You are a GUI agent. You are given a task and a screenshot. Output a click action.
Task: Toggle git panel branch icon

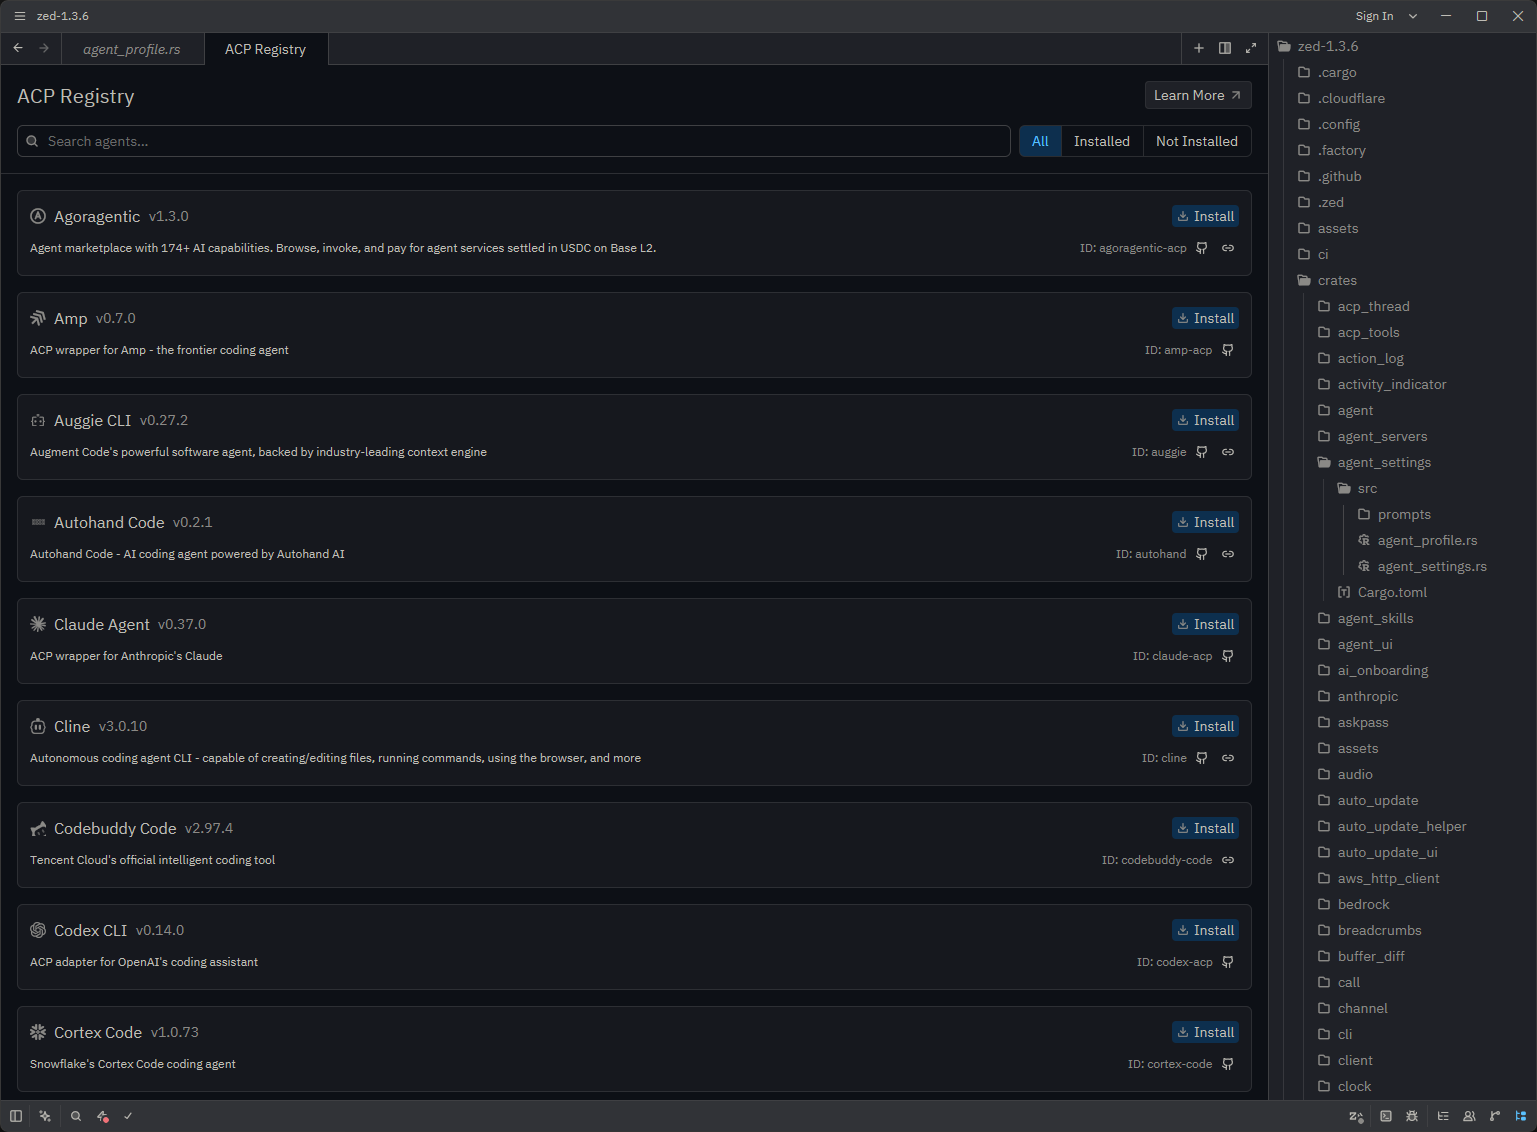[1495, 1116]
